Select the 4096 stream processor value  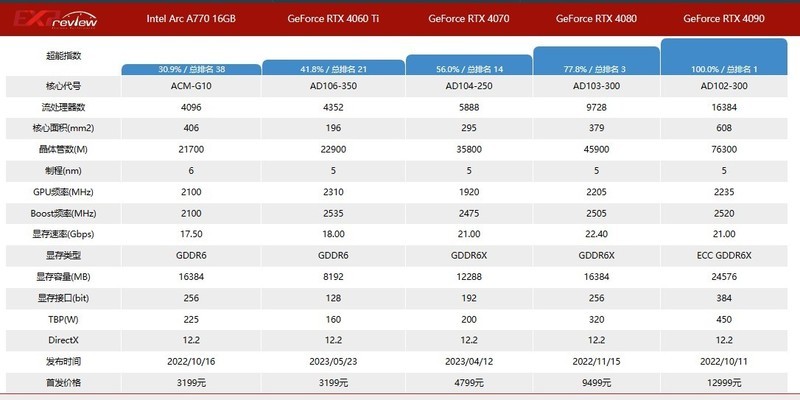pyautogui.click(x=191, y=108)
